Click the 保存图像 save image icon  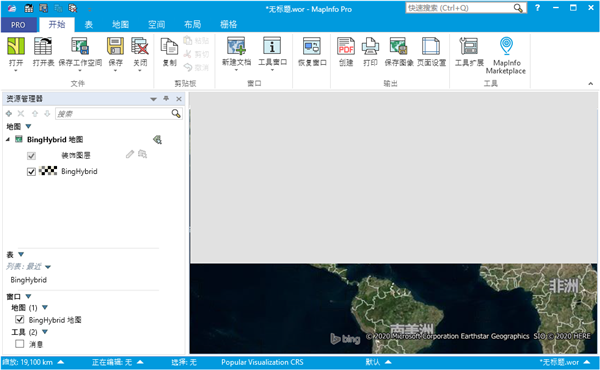[x=398, y=46]
